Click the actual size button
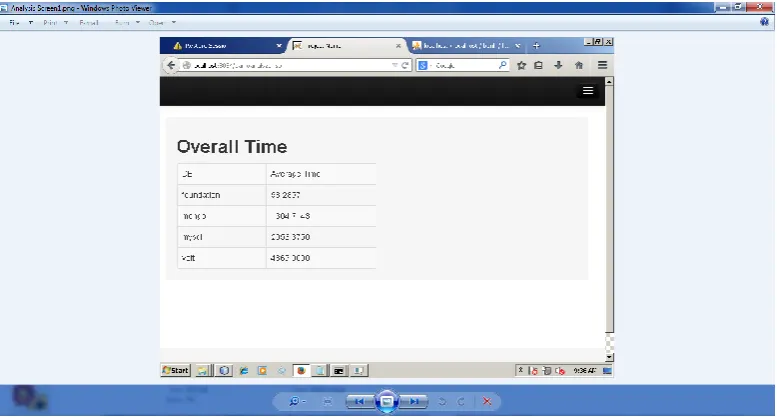This screenshot has height=418, width=777. tap(328, 401)
